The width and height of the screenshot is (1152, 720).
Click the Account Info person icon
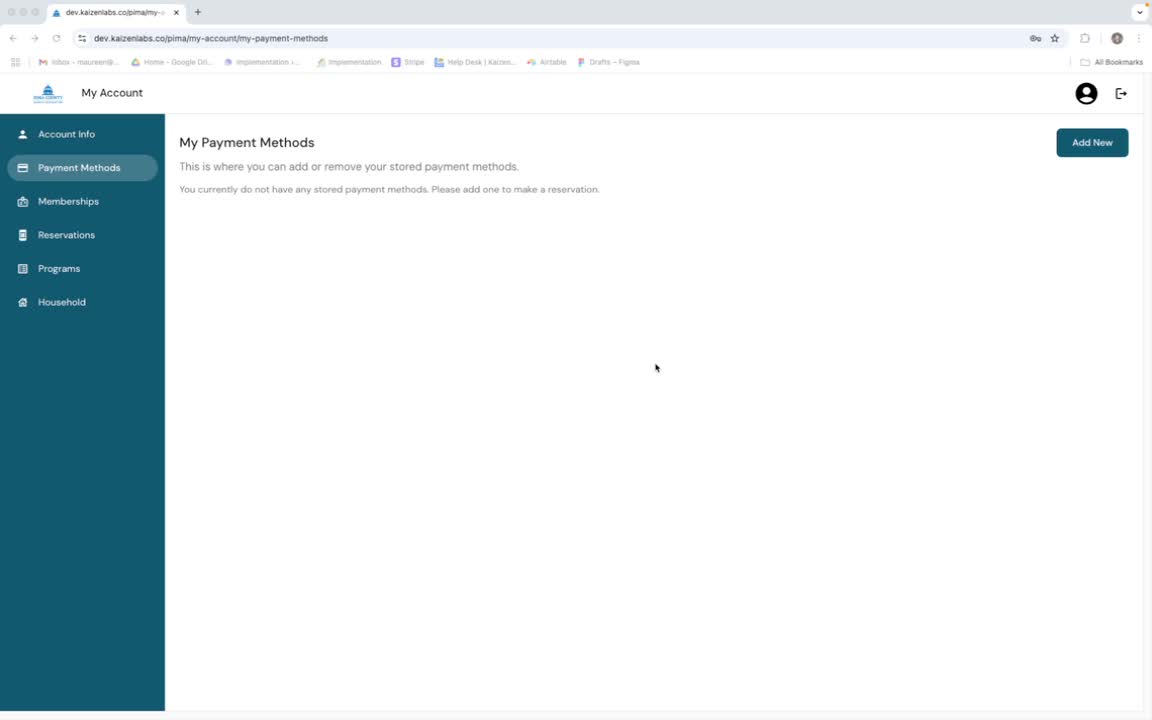[23, 134]
